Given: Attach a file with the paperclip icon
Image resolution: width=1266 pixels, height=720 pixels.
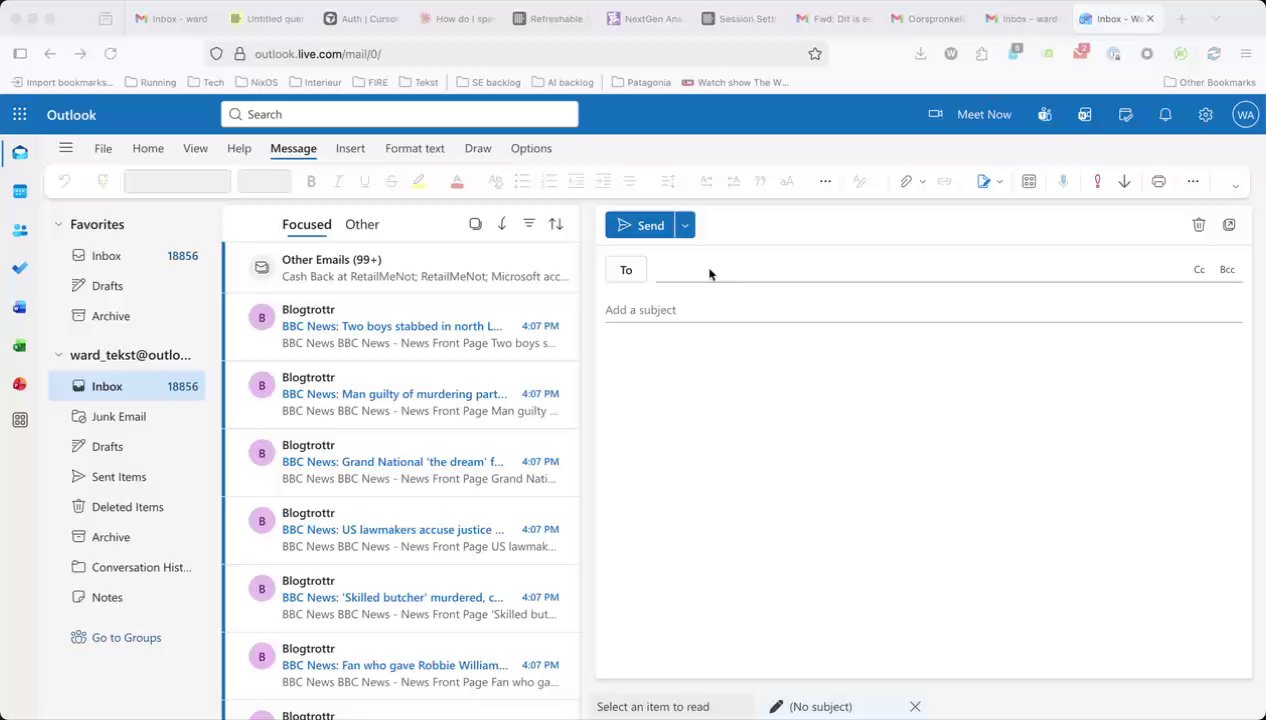Looking at the screenshot, I should [x=906, y=181].
